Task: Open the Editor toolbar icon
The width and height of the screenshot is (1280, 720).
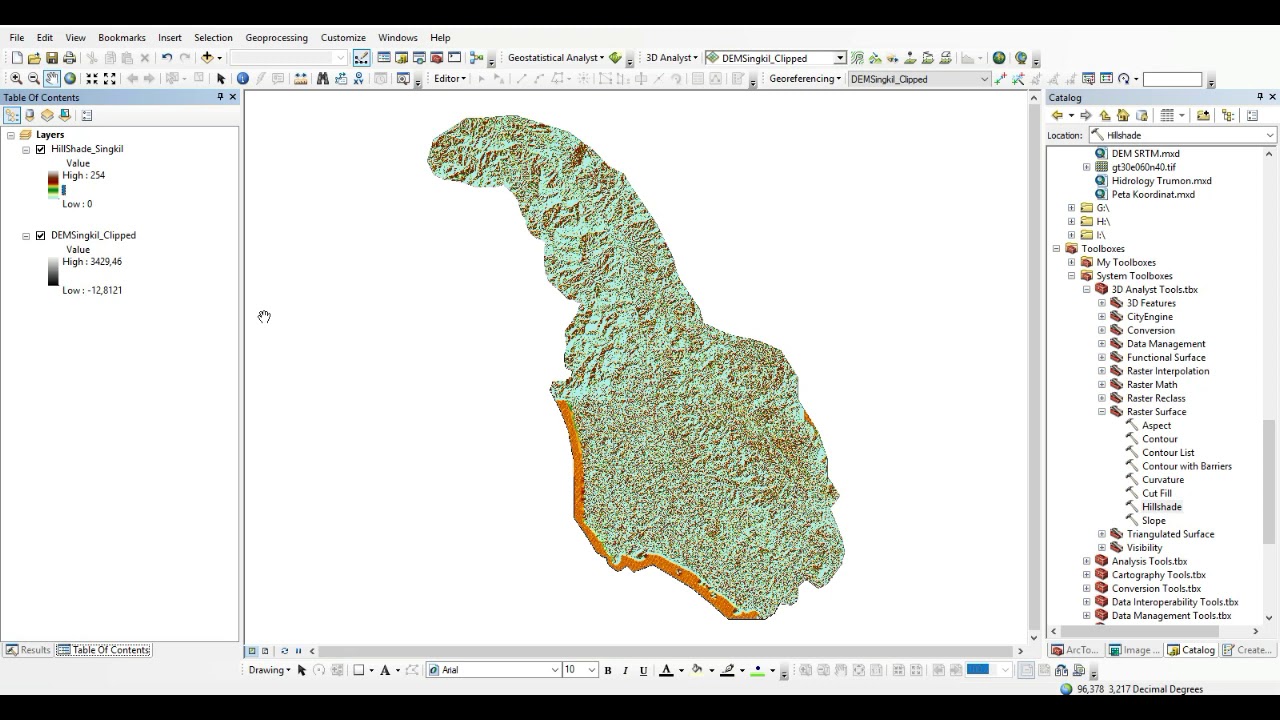Action: (361, 58)
